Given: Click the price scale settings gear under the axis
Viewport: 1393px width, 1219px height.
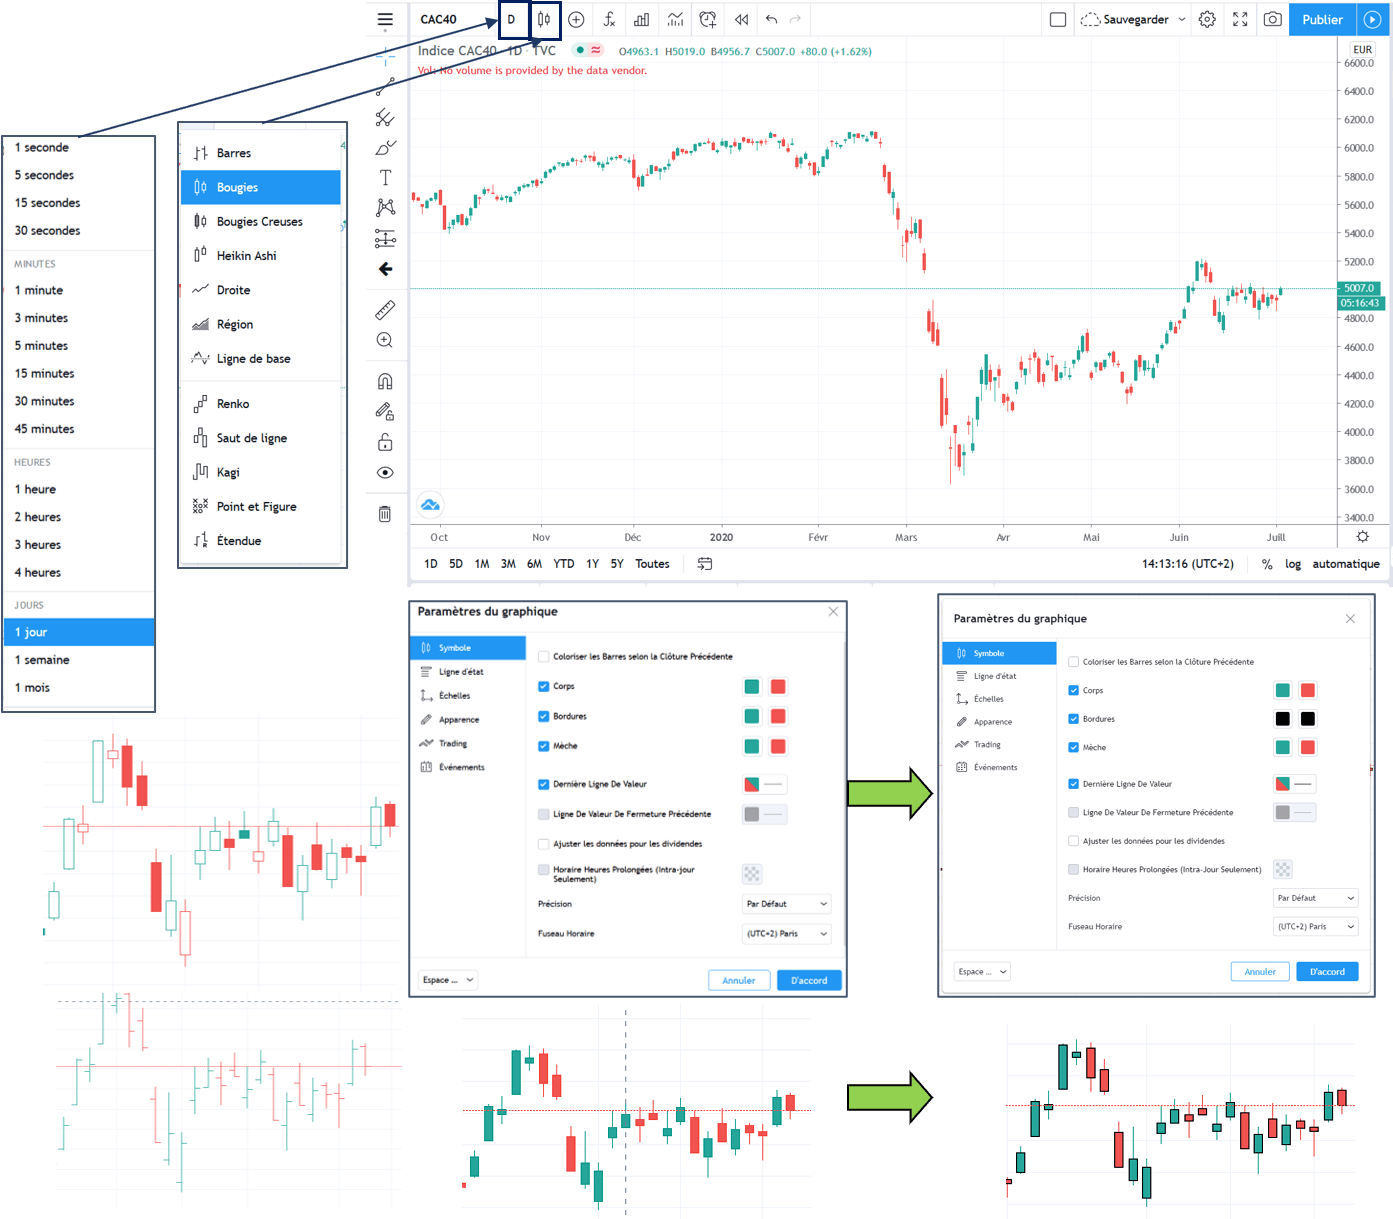Looking at the screenshot, I should tap(1362, 537).
